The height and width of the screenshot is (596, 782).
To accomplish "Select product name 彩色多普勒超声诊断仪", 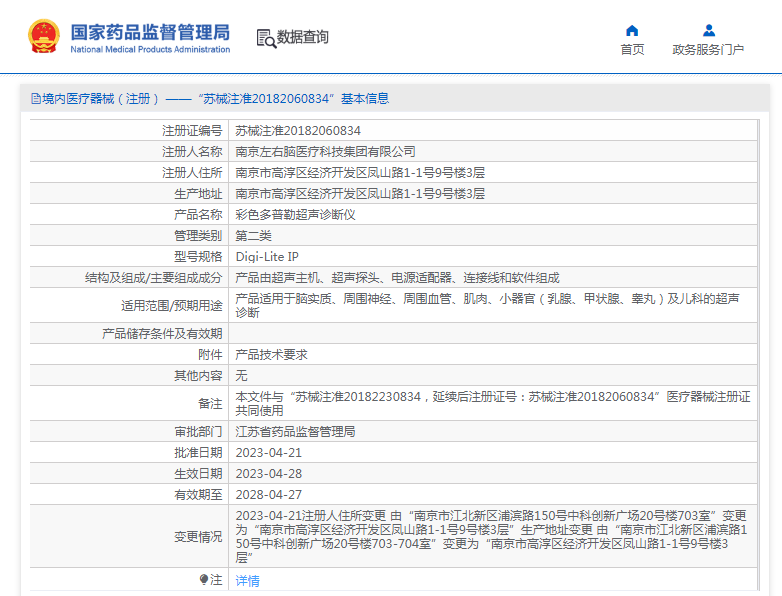I will point(295,214).
